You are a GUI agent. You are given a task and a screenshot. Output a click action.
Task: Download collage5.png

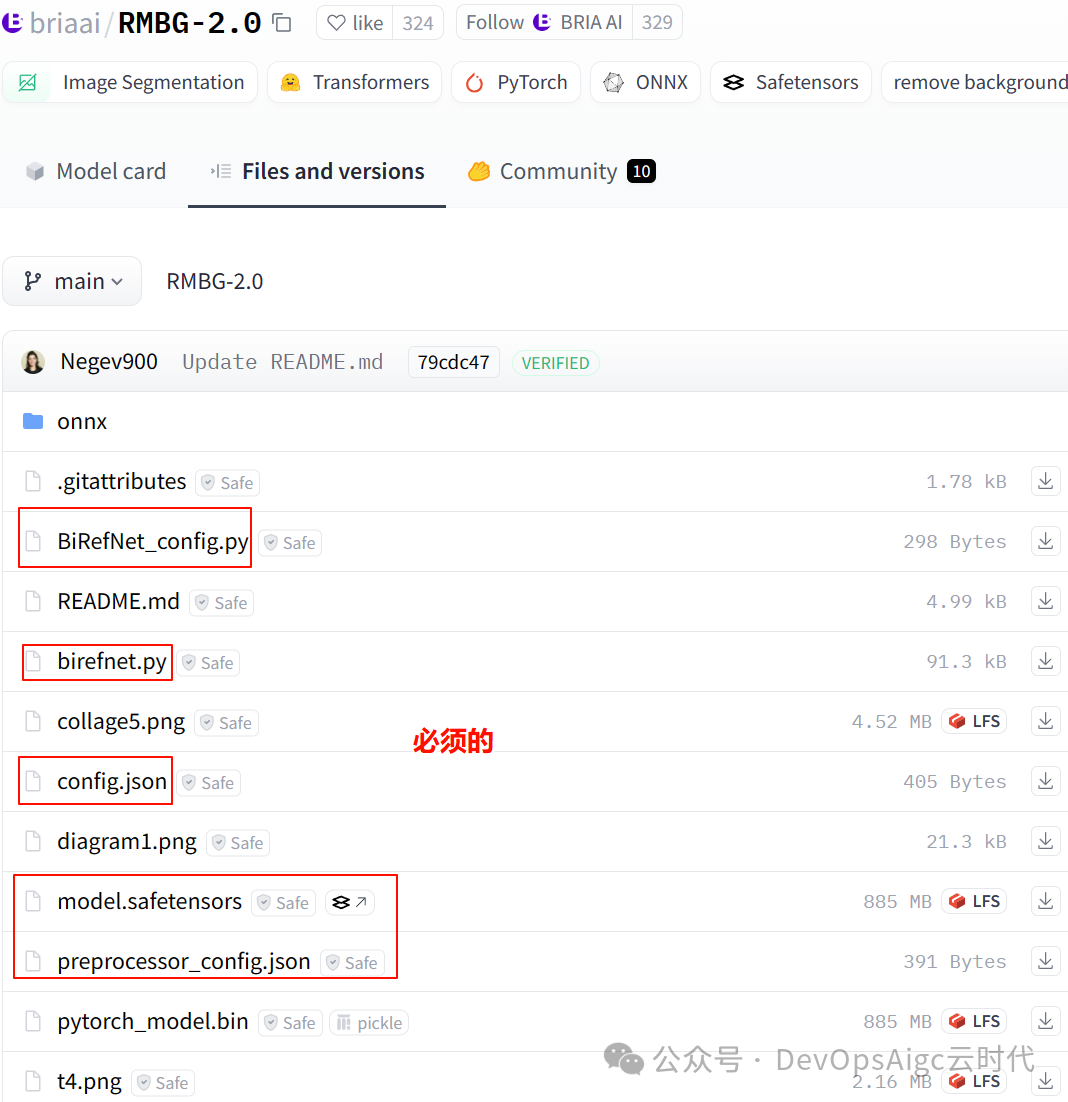pos(1046,721)
